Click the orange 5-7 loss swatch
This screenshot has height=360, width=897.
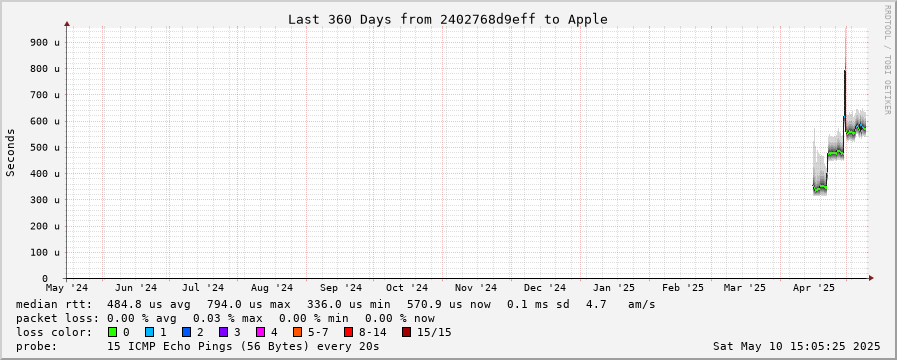tap(297, 332)
